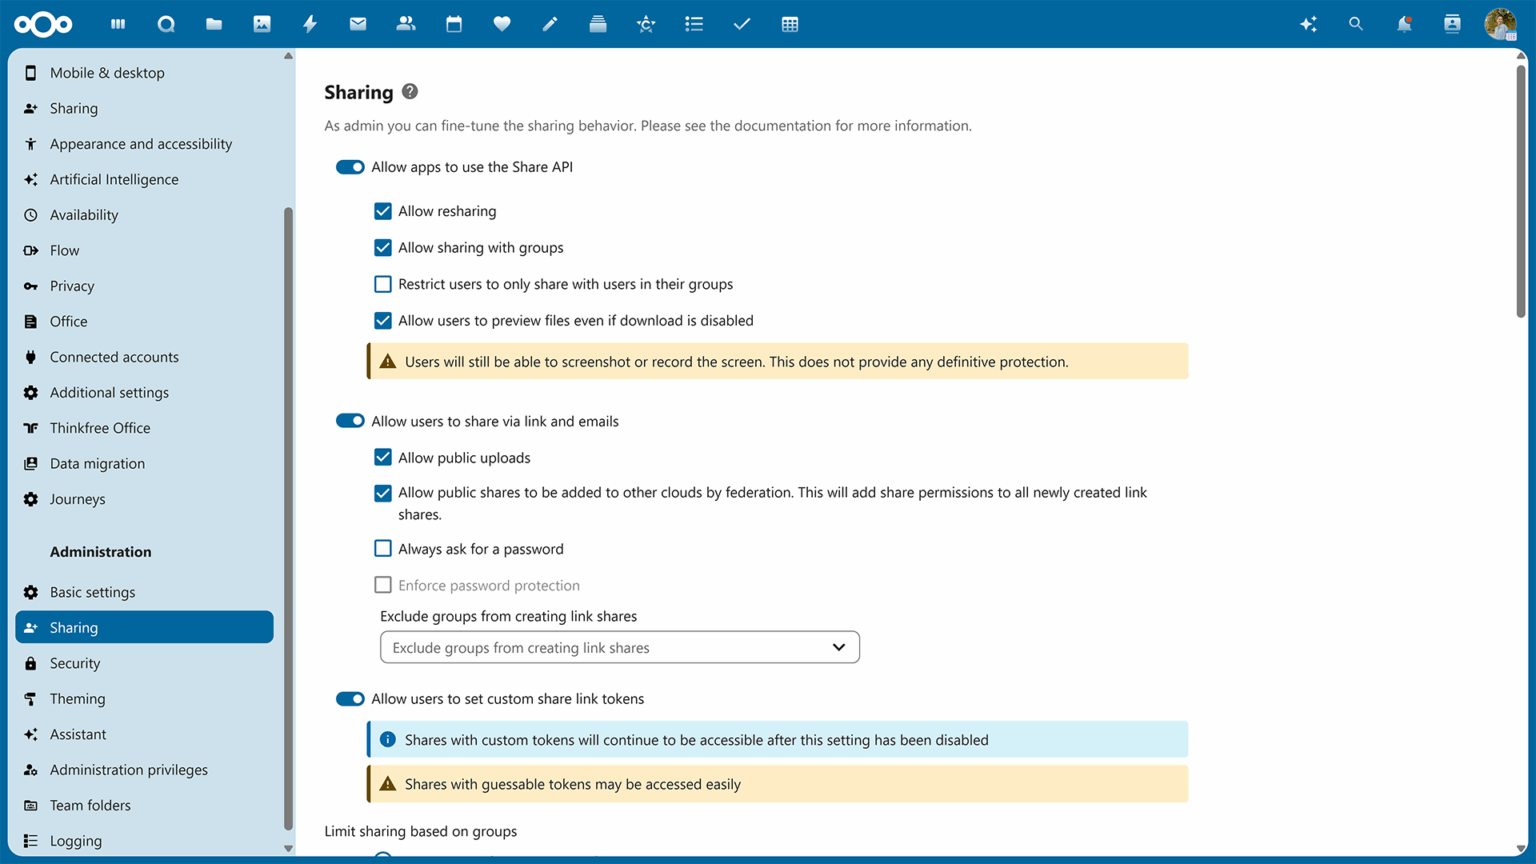Open unified search with the magnifier icon

pyautogui.click(x=1356, y=23)
